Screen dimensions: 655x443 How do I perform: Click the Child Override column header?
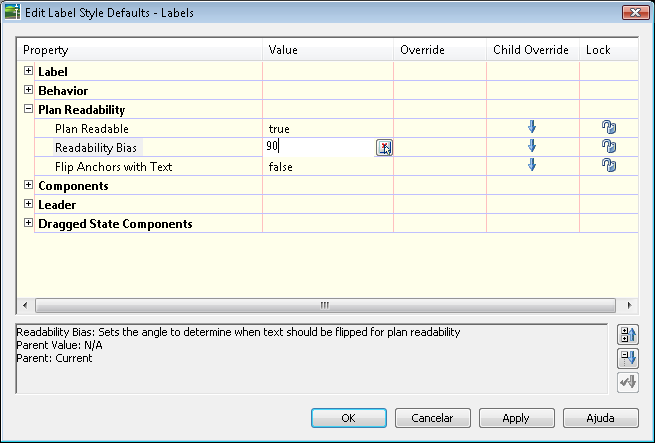click(533, 50)
